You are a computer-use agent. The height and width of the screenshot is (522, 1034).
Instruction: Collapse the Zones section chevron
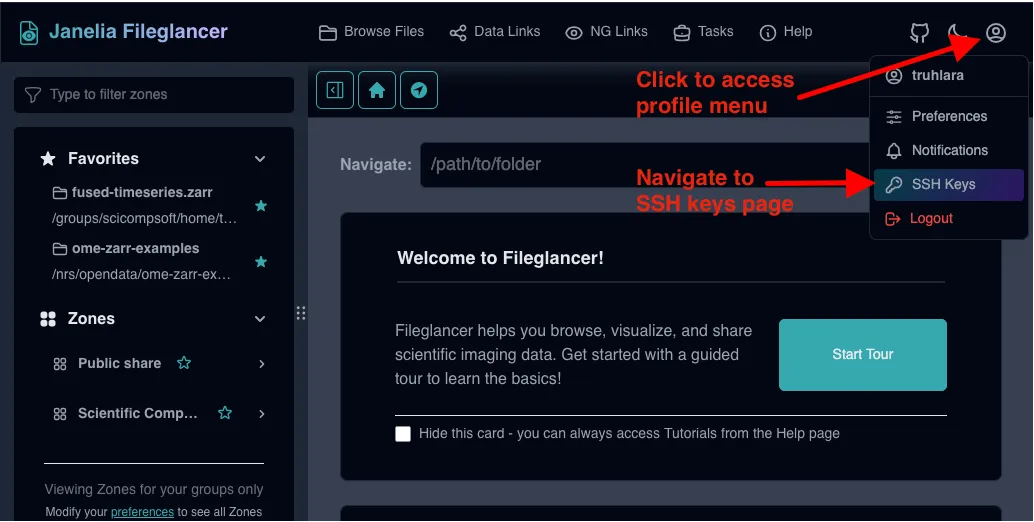[260, 319]
